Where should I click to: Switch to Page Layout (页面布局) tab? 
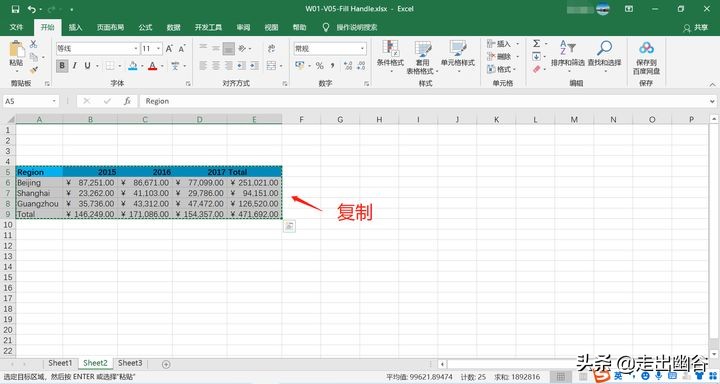[x=110, y=28]
